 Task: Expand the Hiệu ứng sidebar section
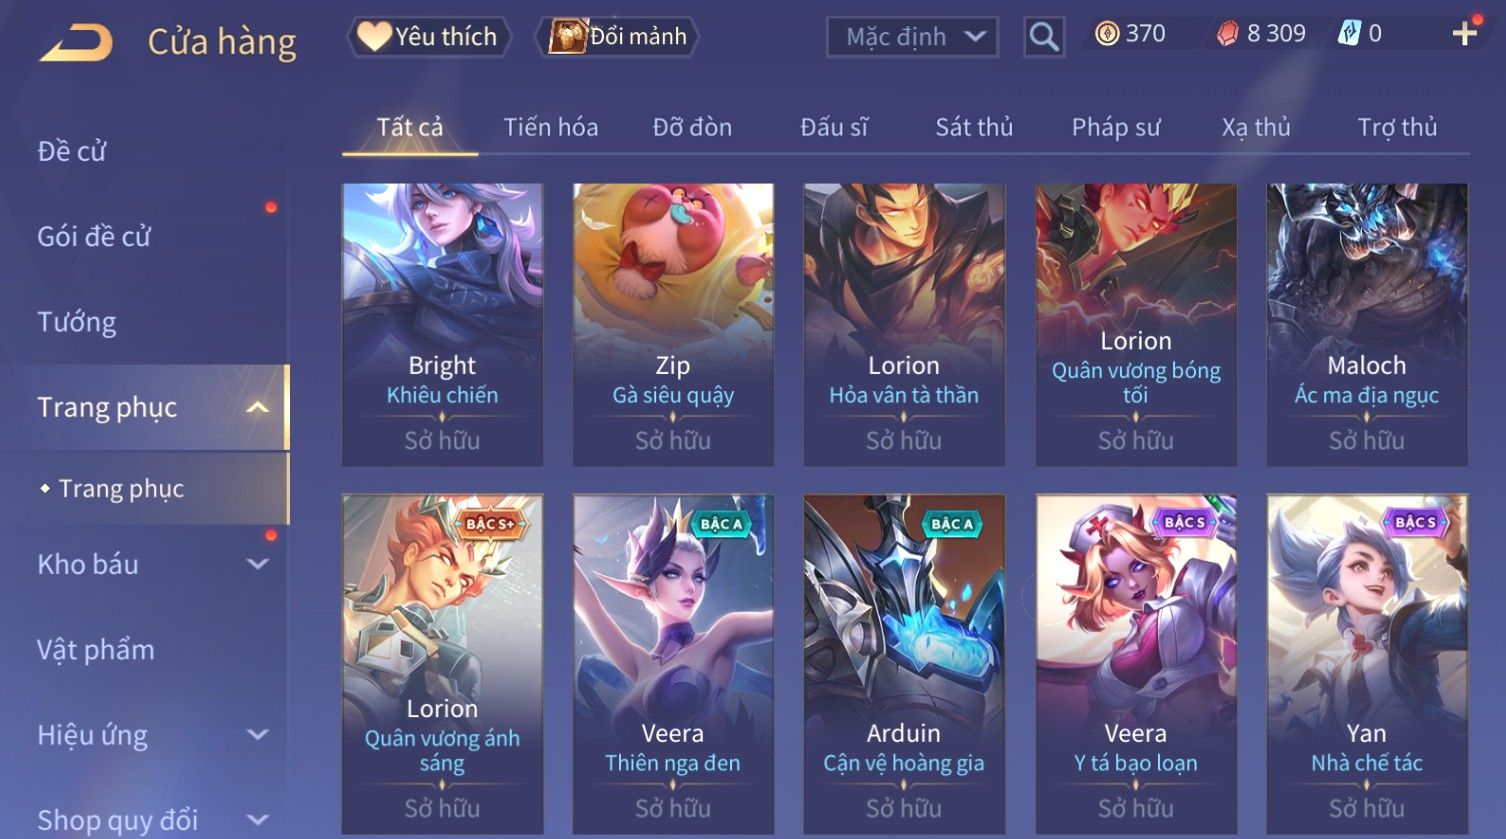coord(257,735)
